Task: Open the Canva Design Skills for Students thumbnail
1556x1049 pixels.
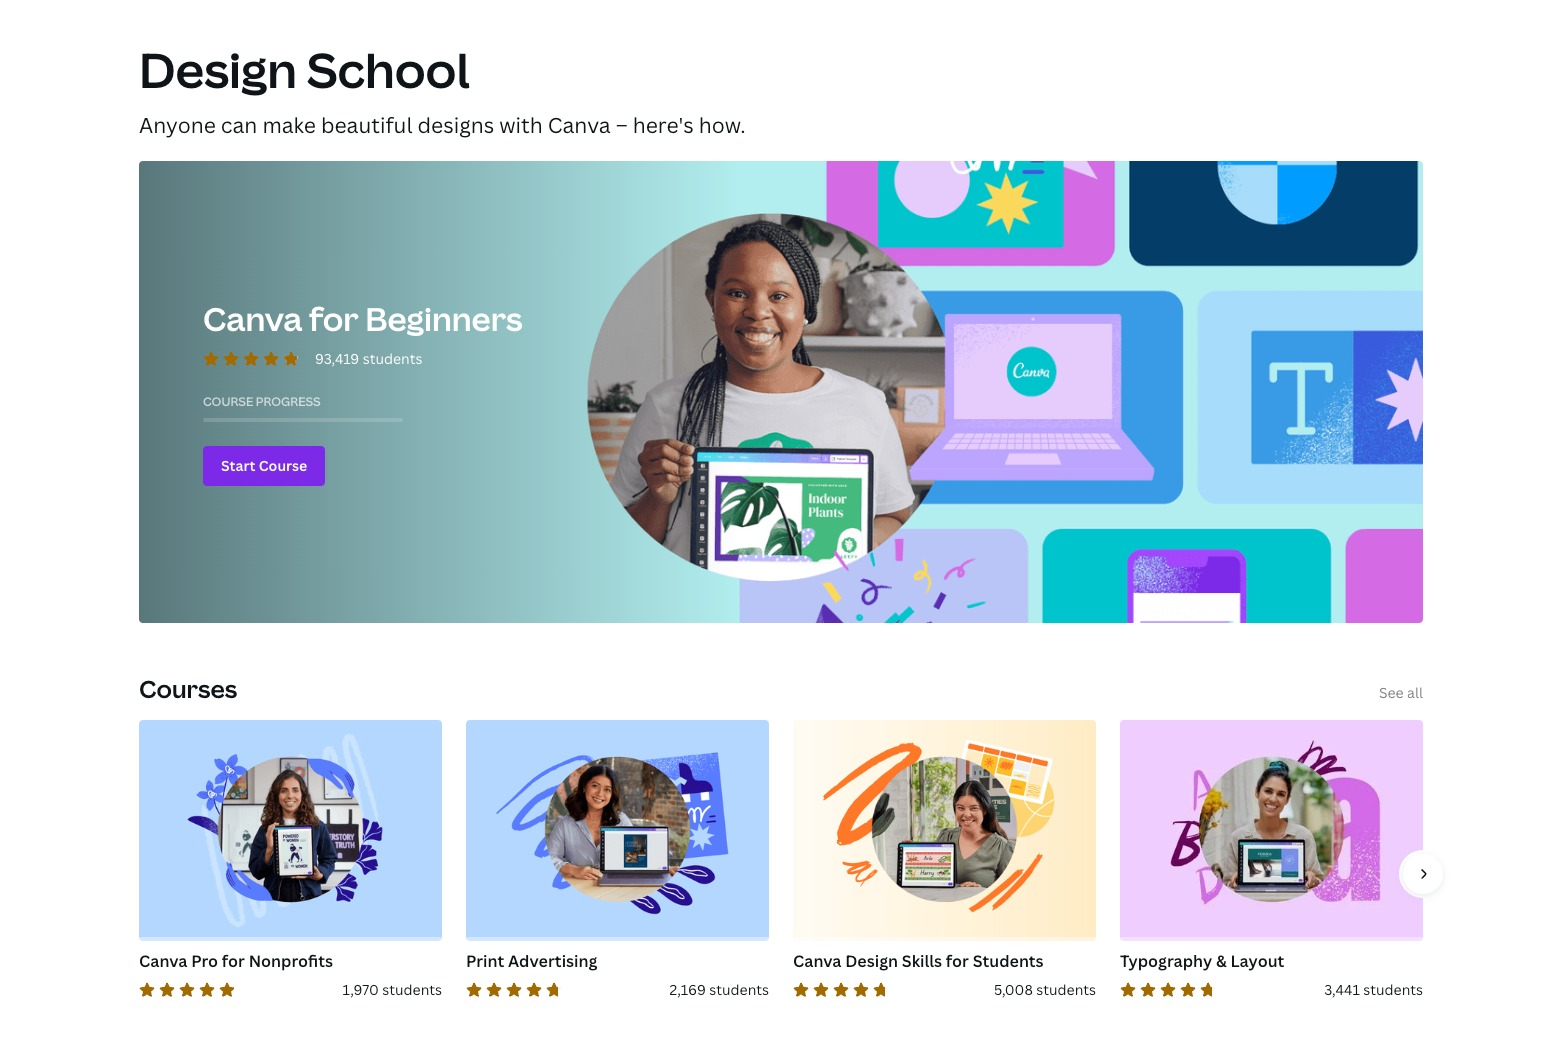Action: 944,830
